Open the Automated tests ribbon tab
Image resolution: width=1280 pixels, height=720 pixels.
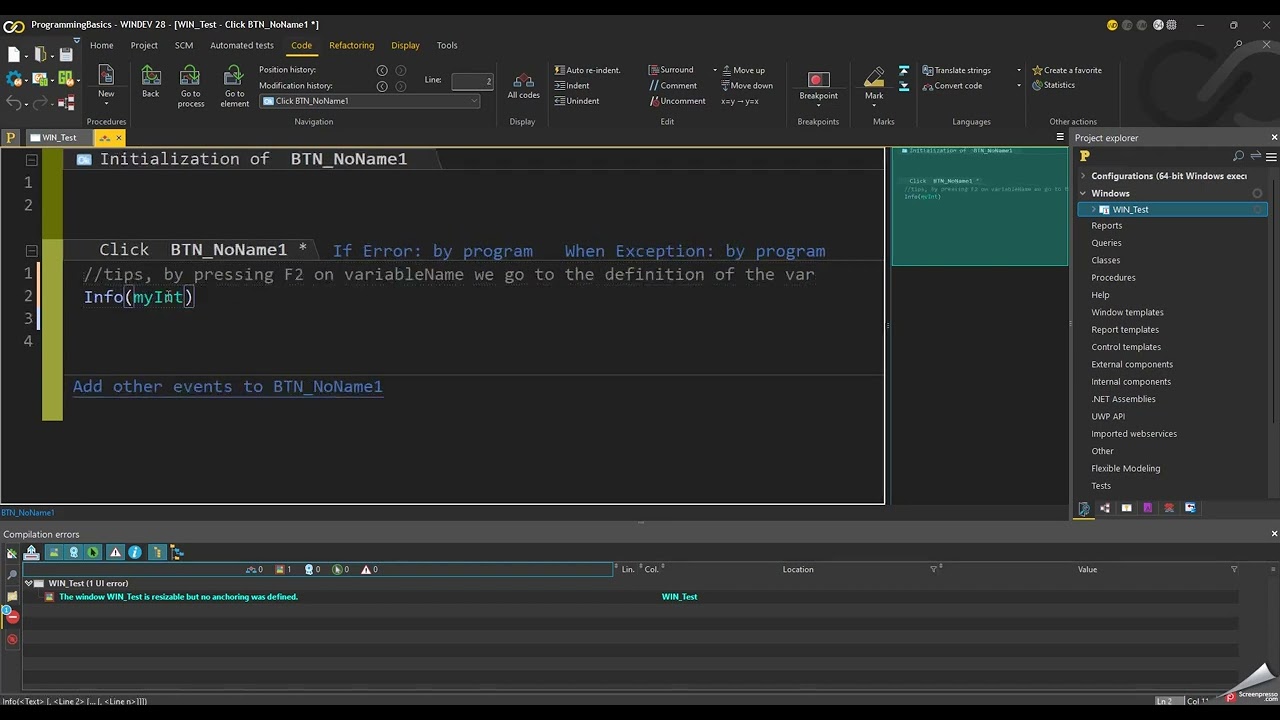[x=242, y=45]
